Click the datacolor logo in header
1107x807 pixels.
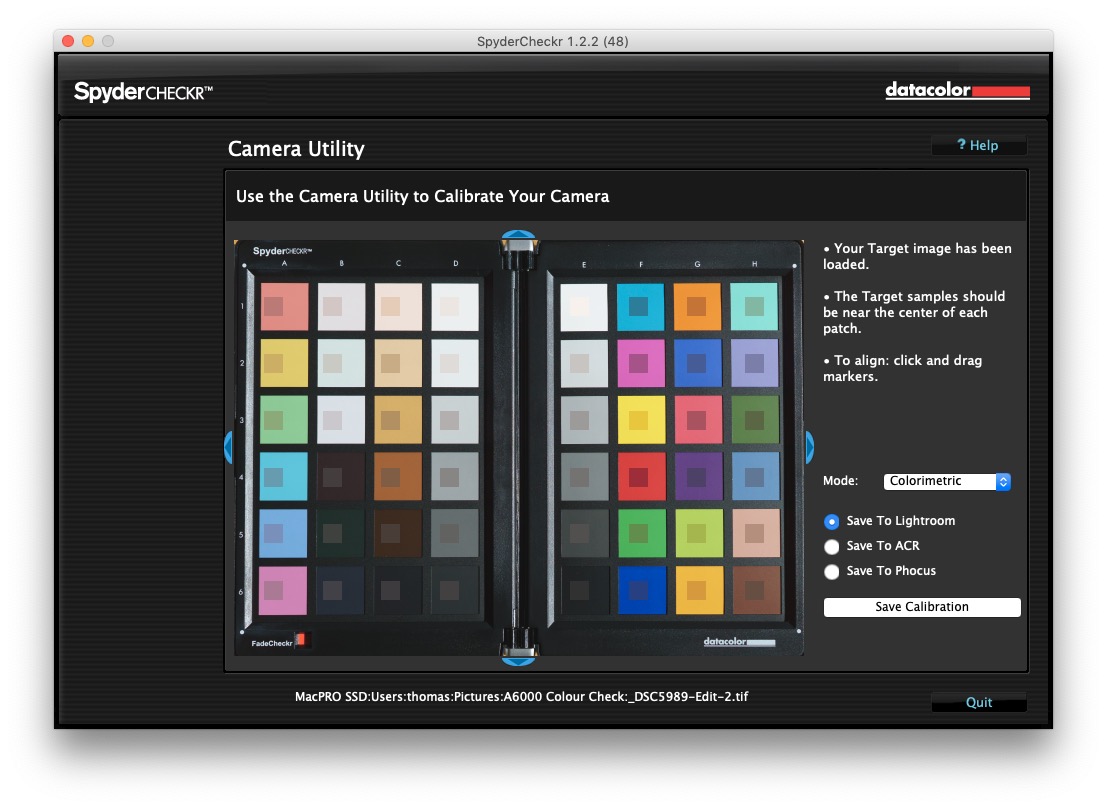click(x=957, y=90)
